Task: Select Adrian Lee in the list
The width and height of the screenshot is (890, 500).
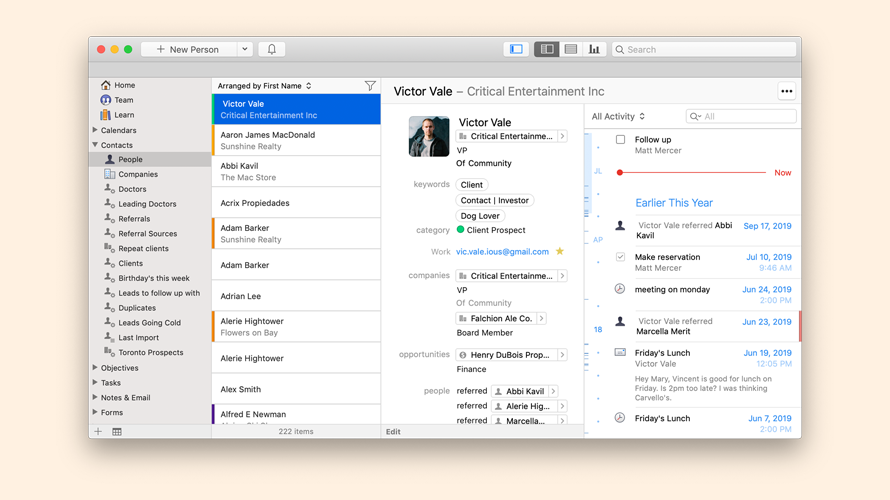Action: coord(296,296)
